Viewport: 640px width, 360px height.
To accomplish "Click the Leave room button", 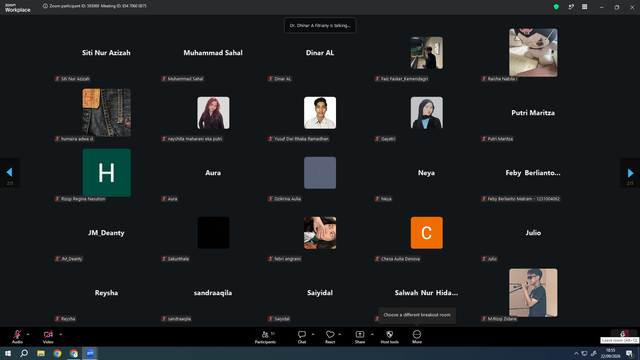I will (x=624, y=334).
